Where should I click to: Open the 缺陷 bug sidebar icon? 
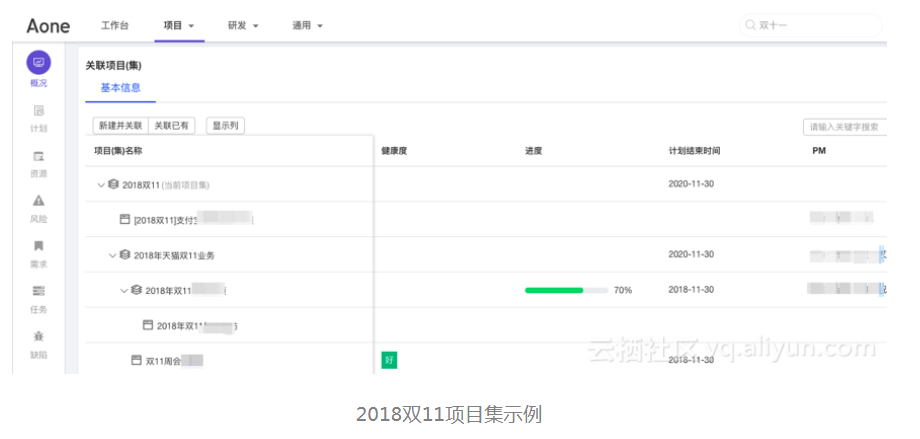tap(39, 336)
